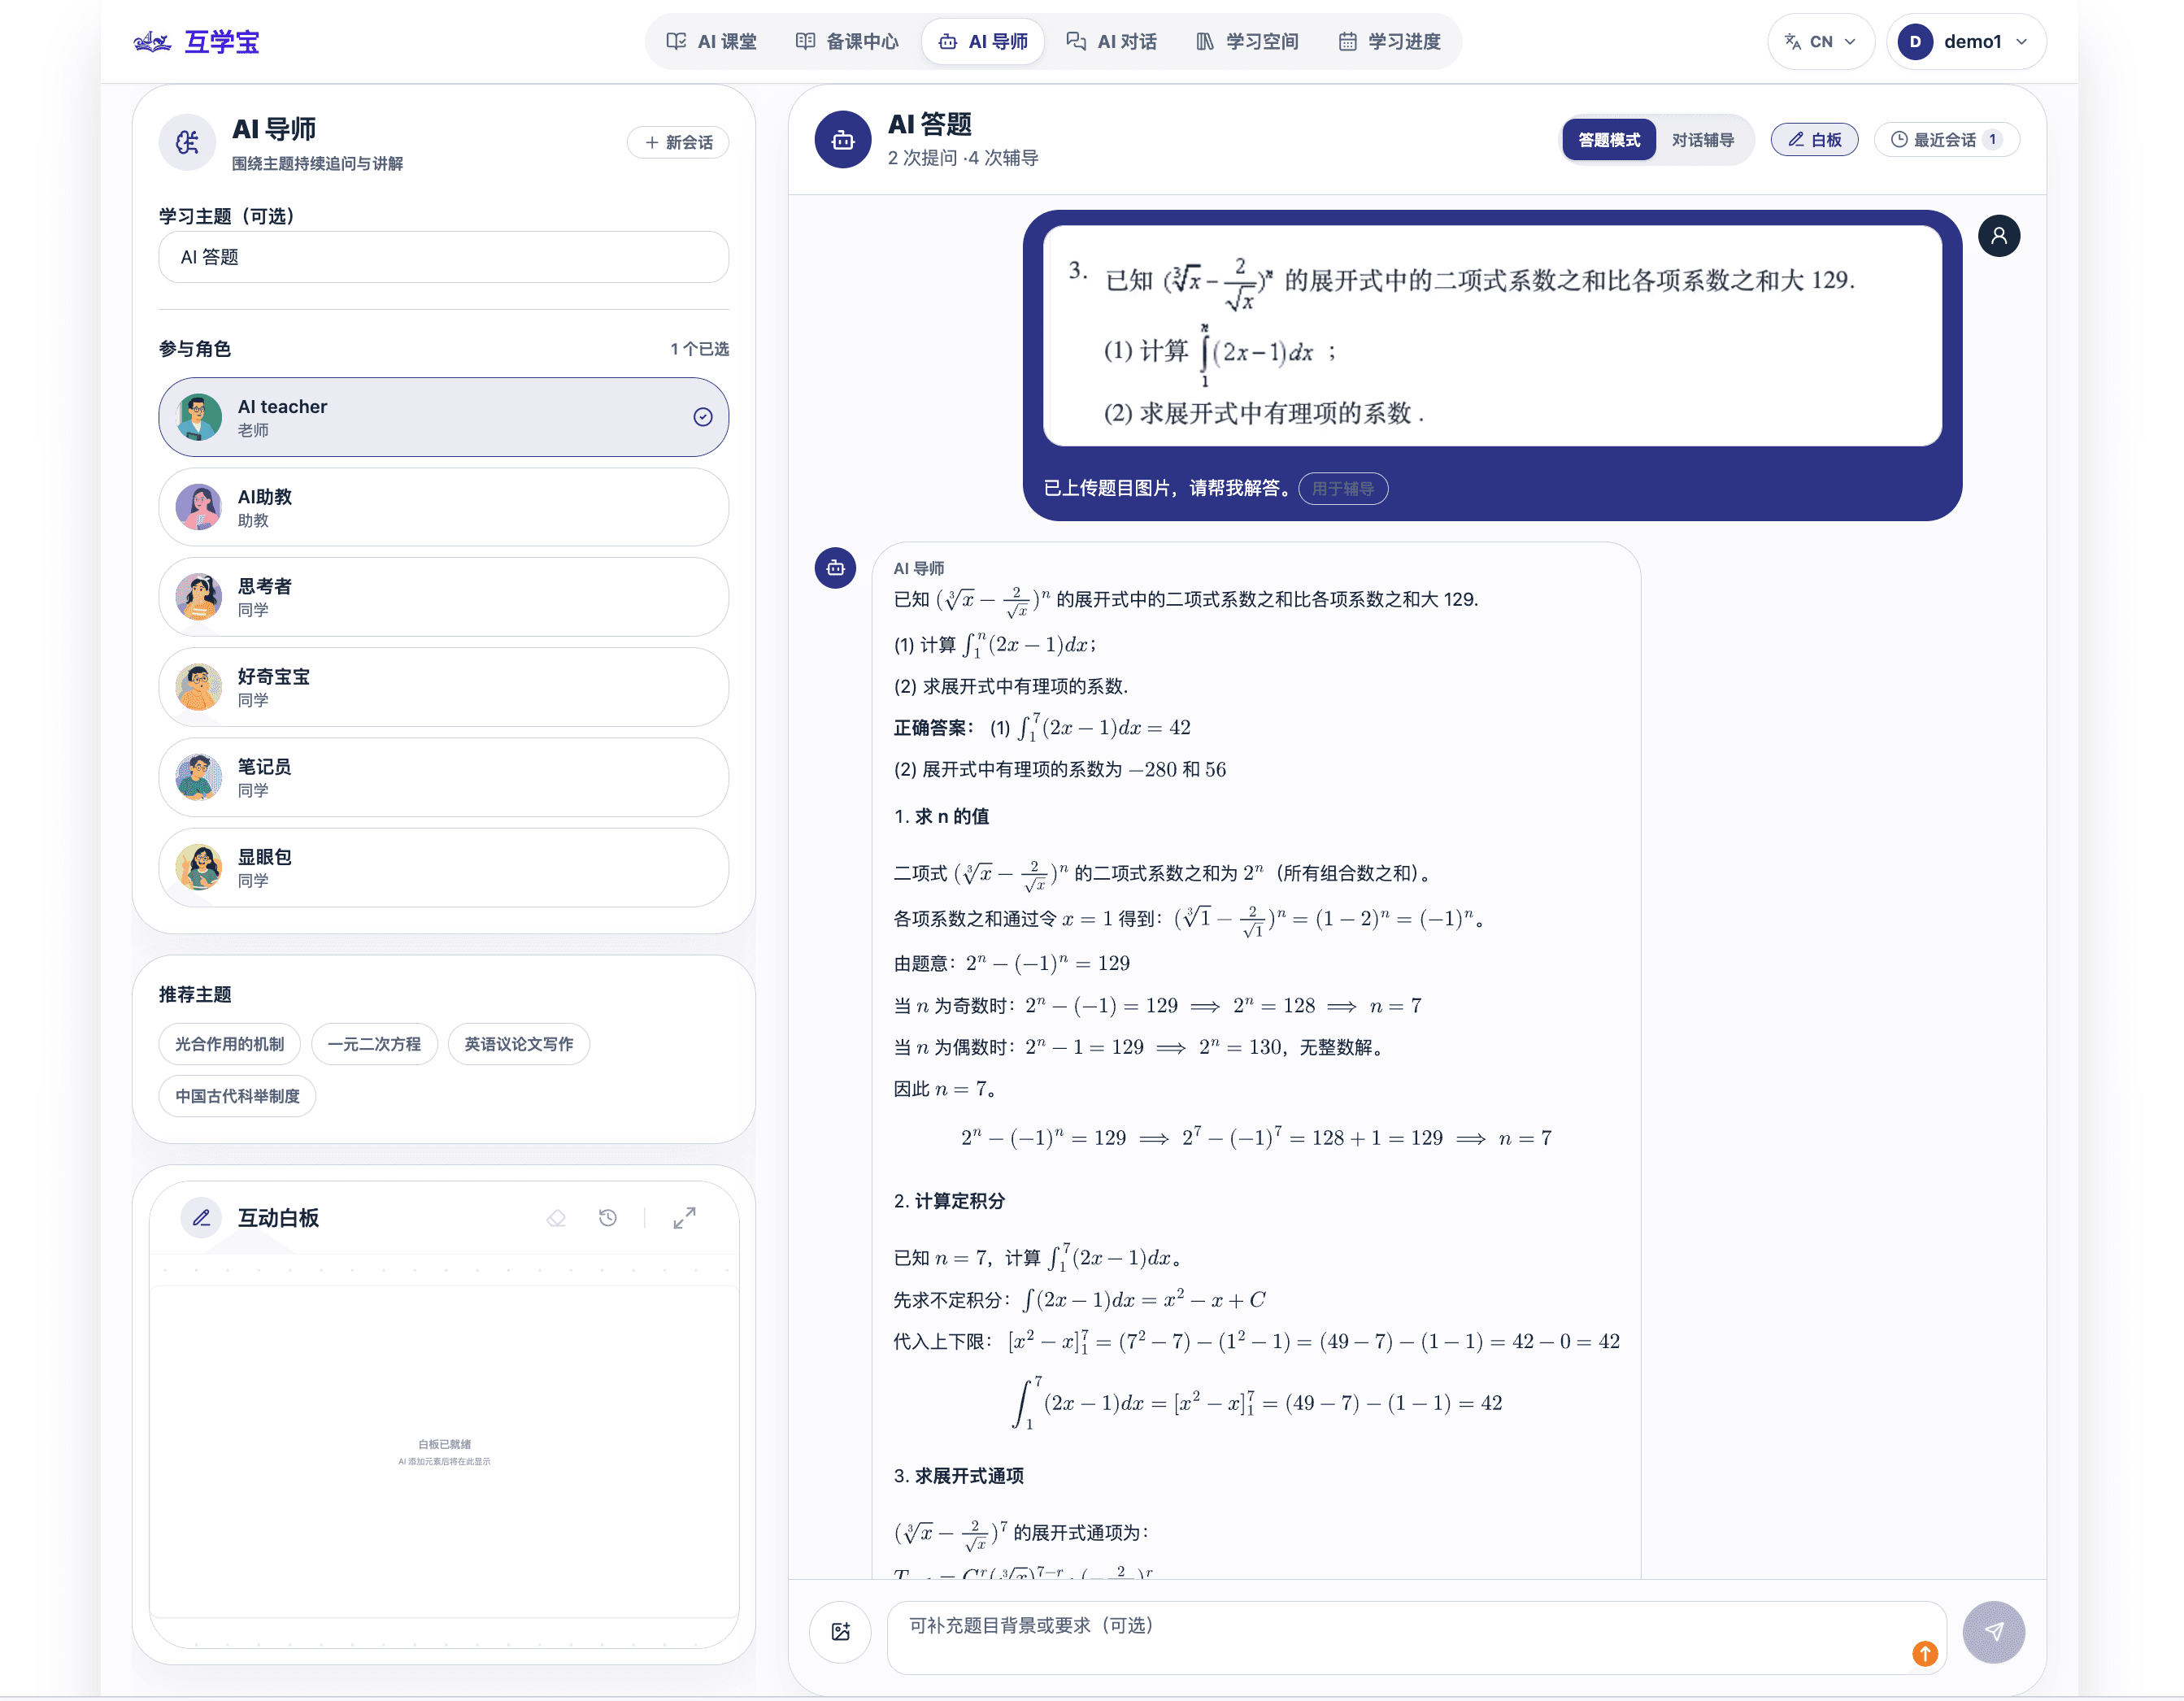Switch to 对话辅导 mode
The image size is (2184, 1701).
1703,140
